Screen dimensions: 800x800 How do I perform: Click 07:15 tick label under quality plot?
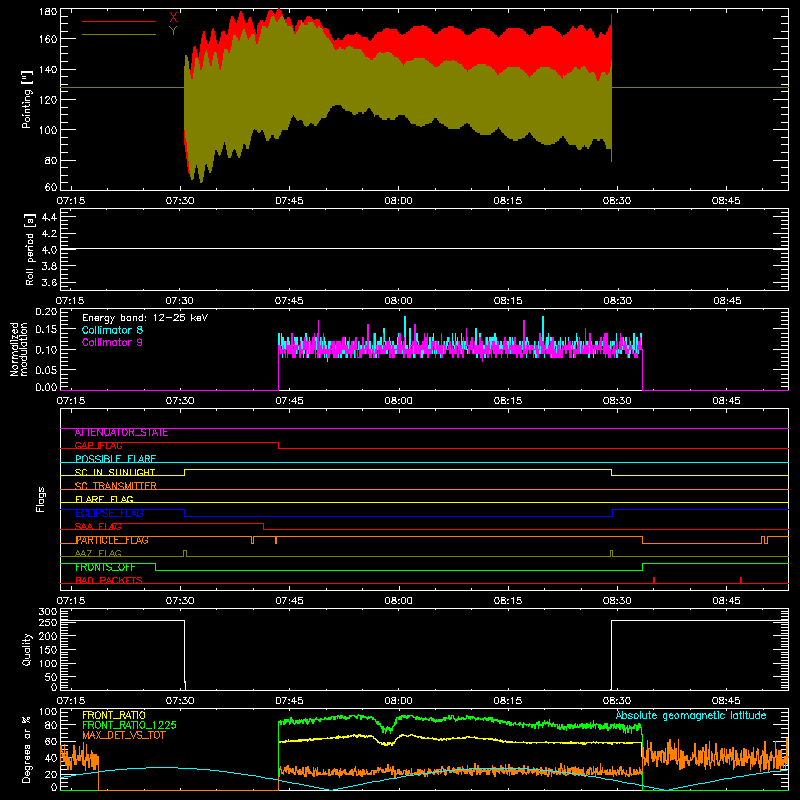point(70,701)
